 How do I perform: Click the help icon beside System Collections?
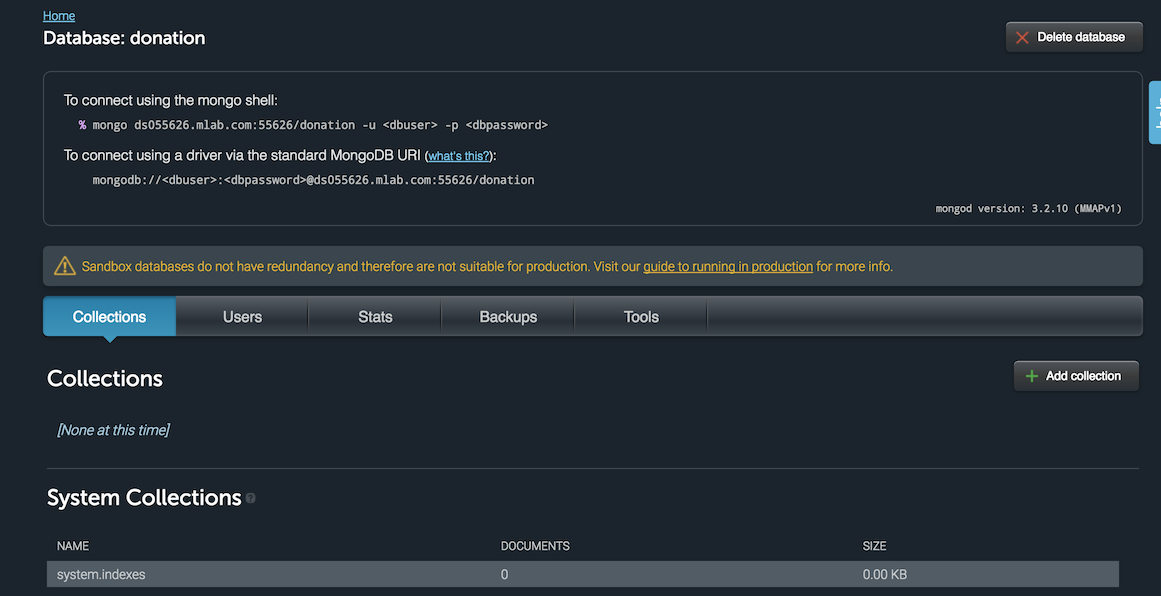click(251, 498)
